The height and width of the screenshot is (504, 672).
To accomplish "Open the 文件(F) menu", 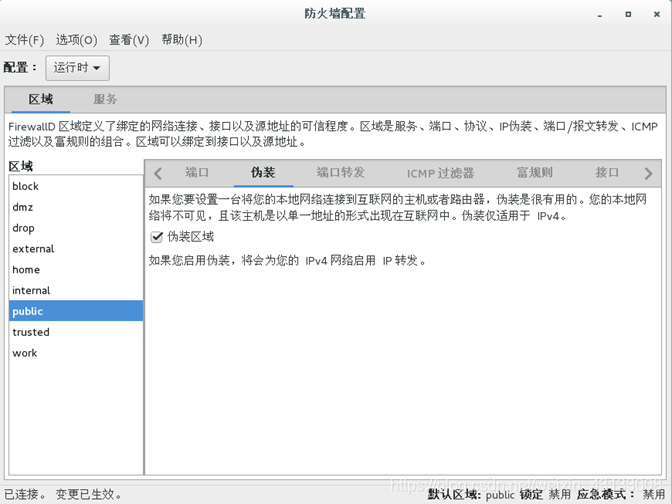I will 24,40.
